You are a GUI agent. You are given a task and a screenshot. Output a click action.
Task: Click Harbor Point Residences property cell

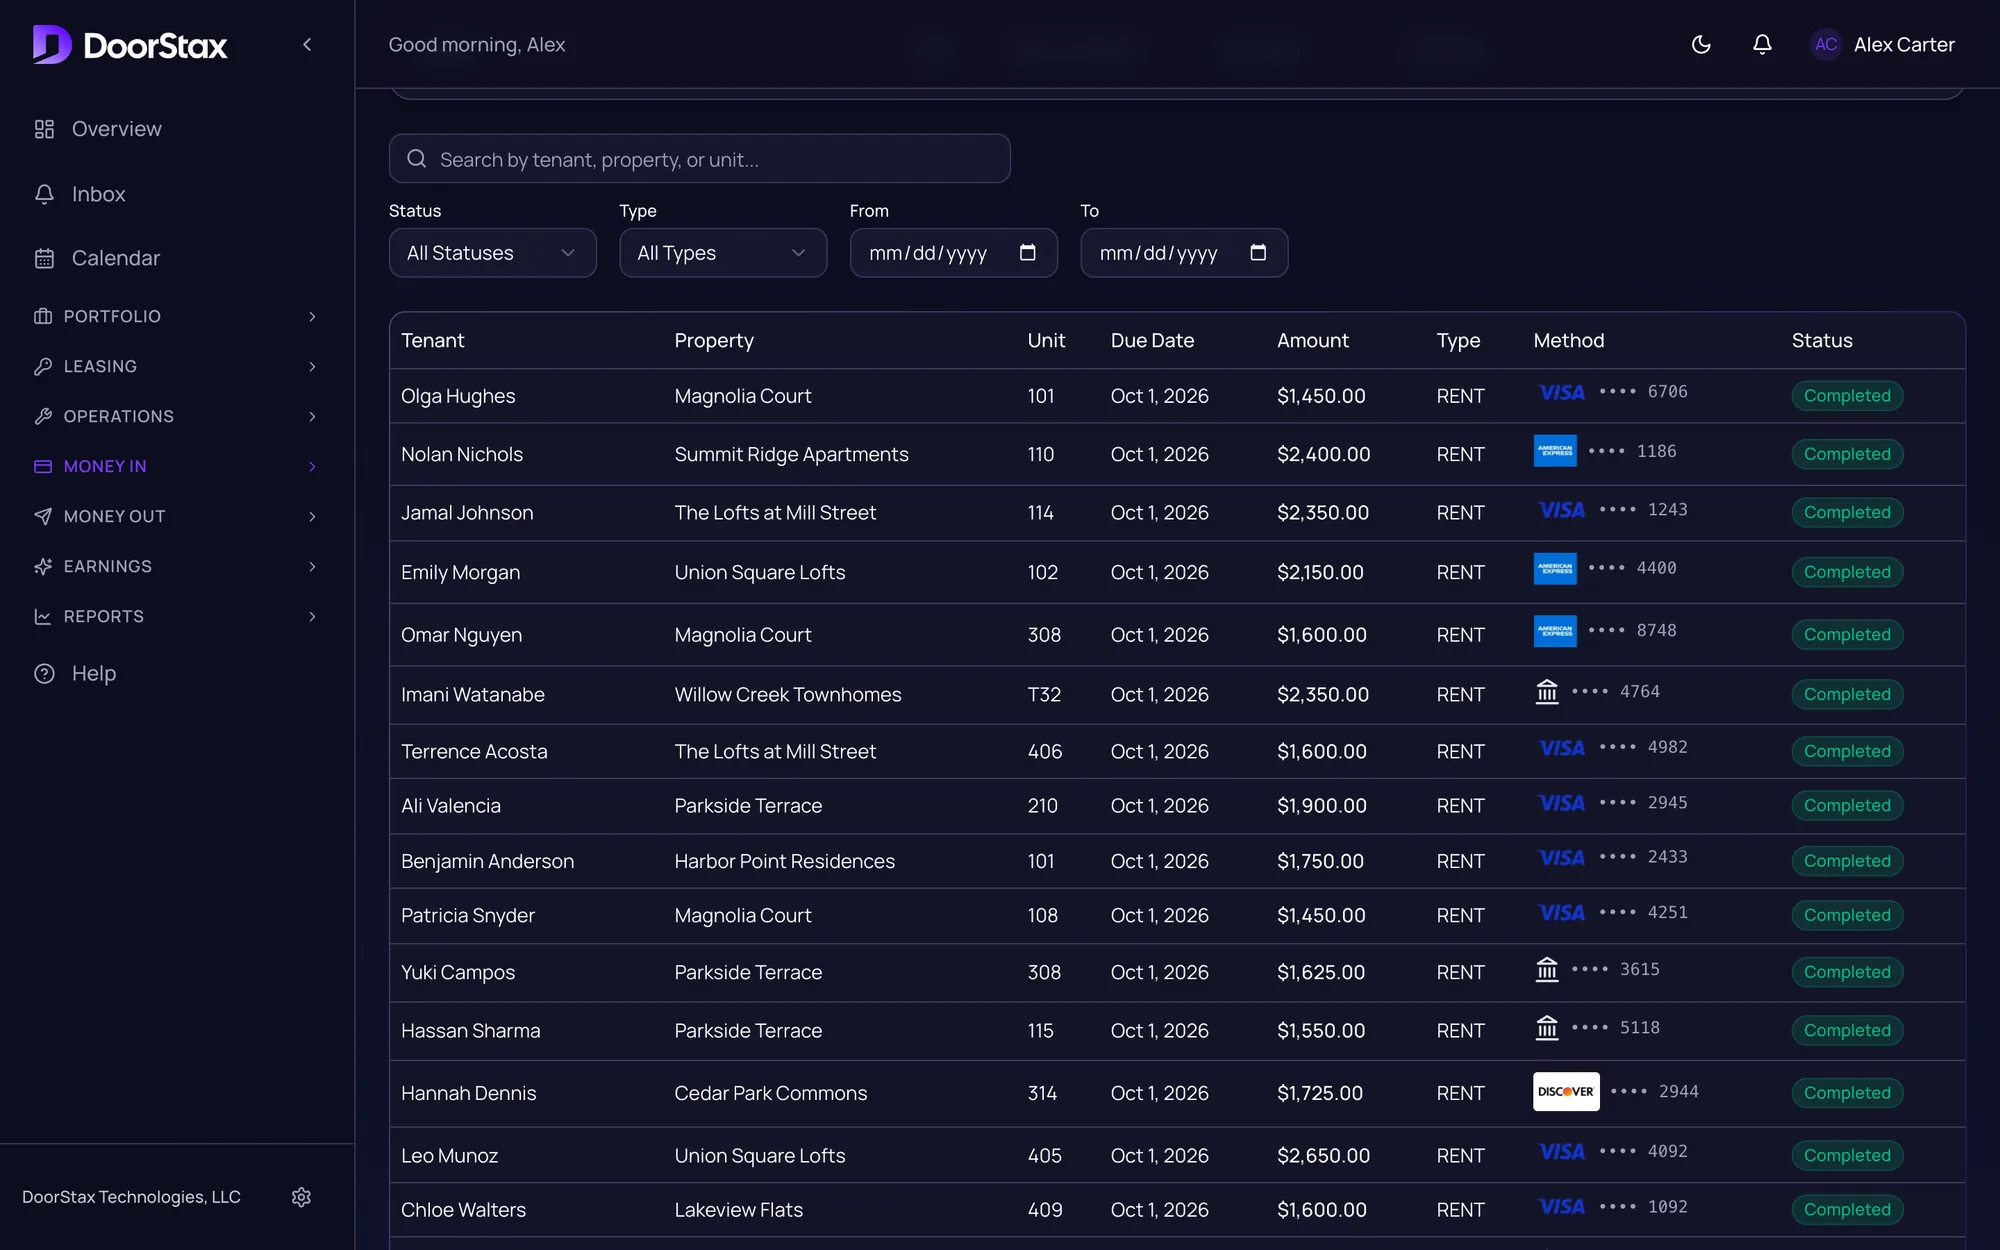tap(785, 861)
